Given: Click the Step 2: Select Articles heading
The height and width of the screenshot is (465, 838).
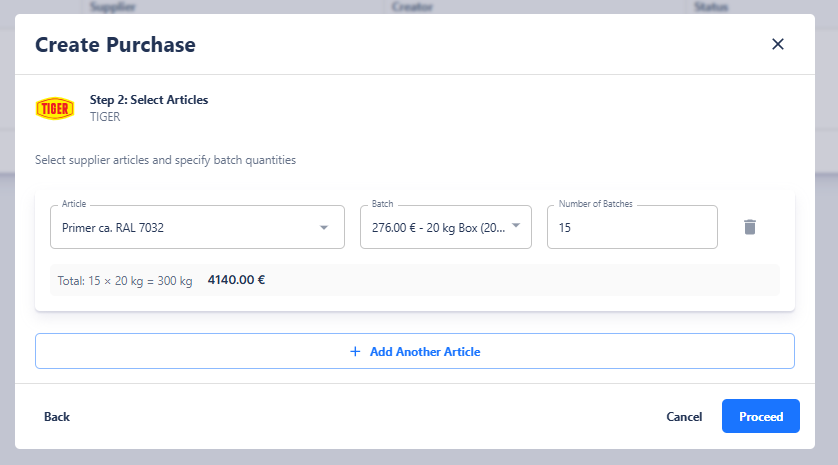Looking at the screenshot, I should [149, 100].
